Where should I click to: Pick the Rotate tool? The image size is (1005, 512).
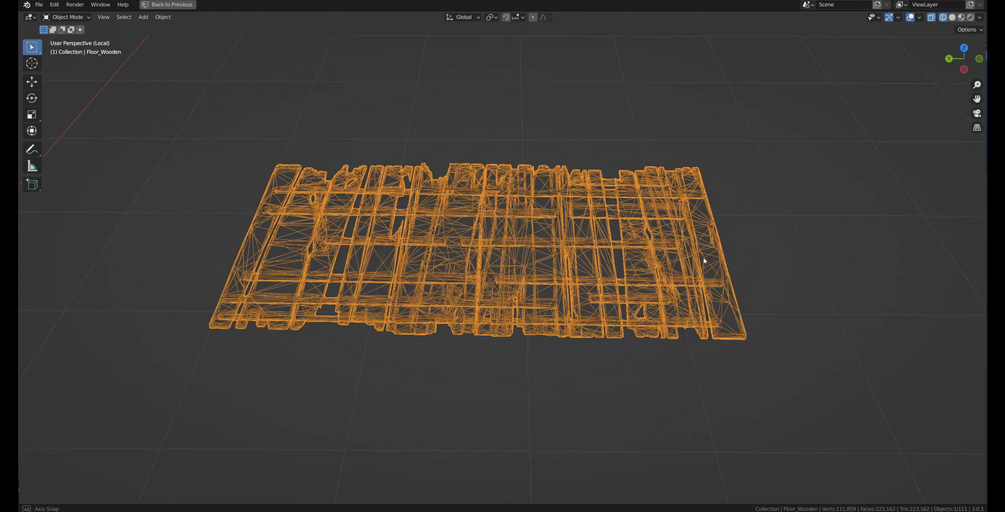(31, 98)
